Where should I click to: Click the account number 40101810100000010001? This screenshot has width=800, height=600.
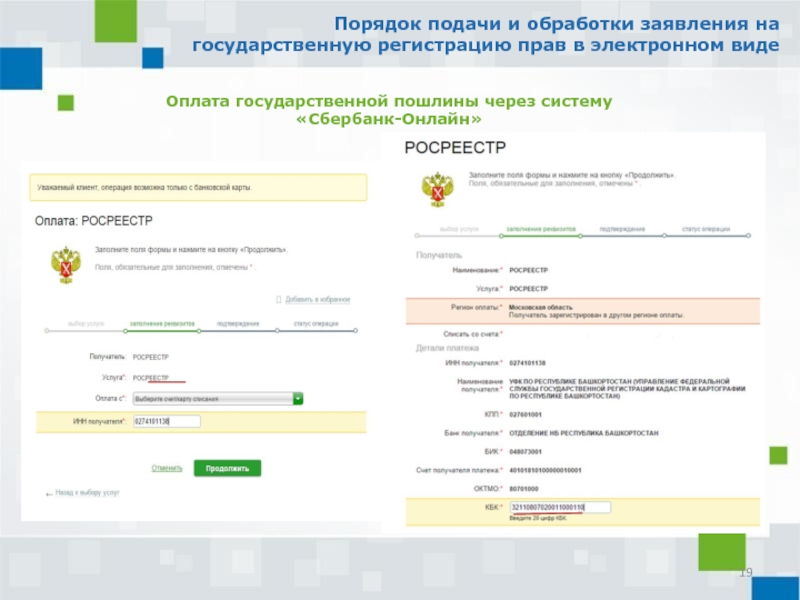click(545, 470)
